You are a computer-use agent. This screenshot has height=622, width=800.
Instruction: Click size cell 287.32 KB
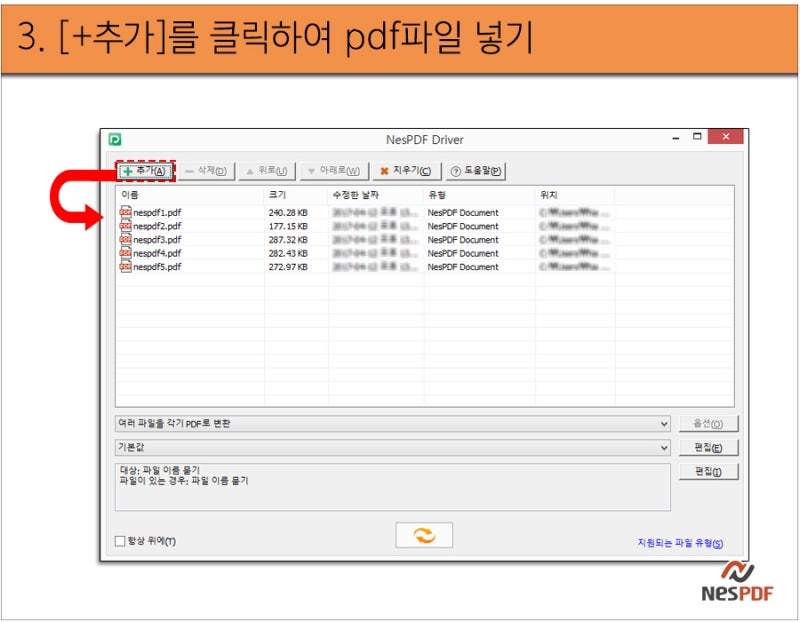tap(288, 240)
